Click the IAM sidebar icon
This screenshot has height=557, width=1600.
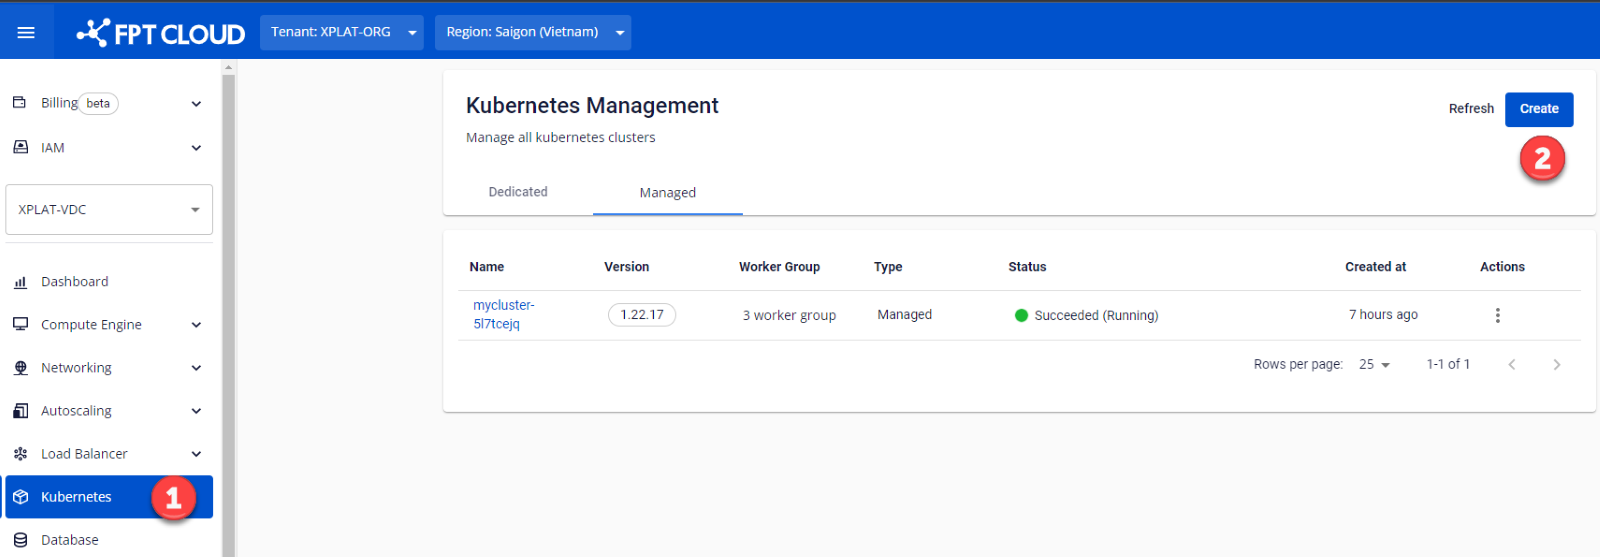point(20,147)
